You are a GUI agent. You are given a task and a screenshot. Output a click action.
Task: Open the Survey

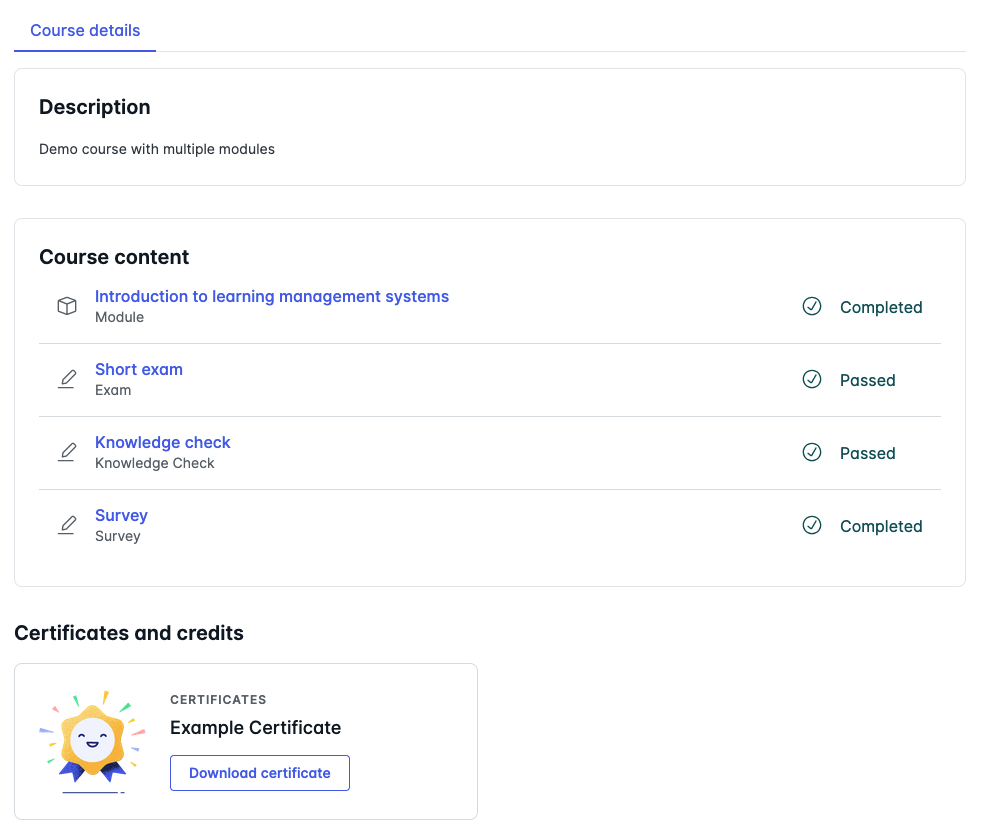[x=121, y=515]
